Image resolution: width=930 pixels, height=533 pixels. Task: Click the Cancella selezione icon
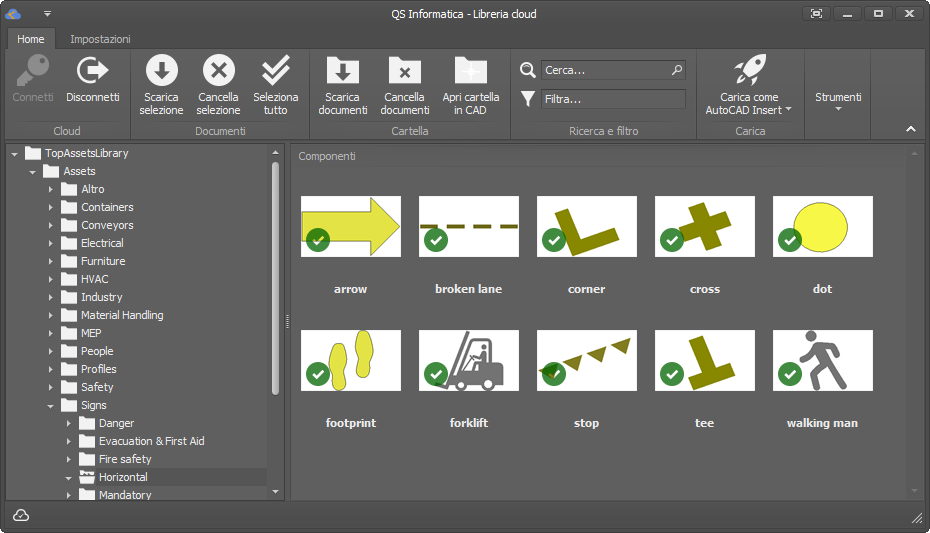218,71
